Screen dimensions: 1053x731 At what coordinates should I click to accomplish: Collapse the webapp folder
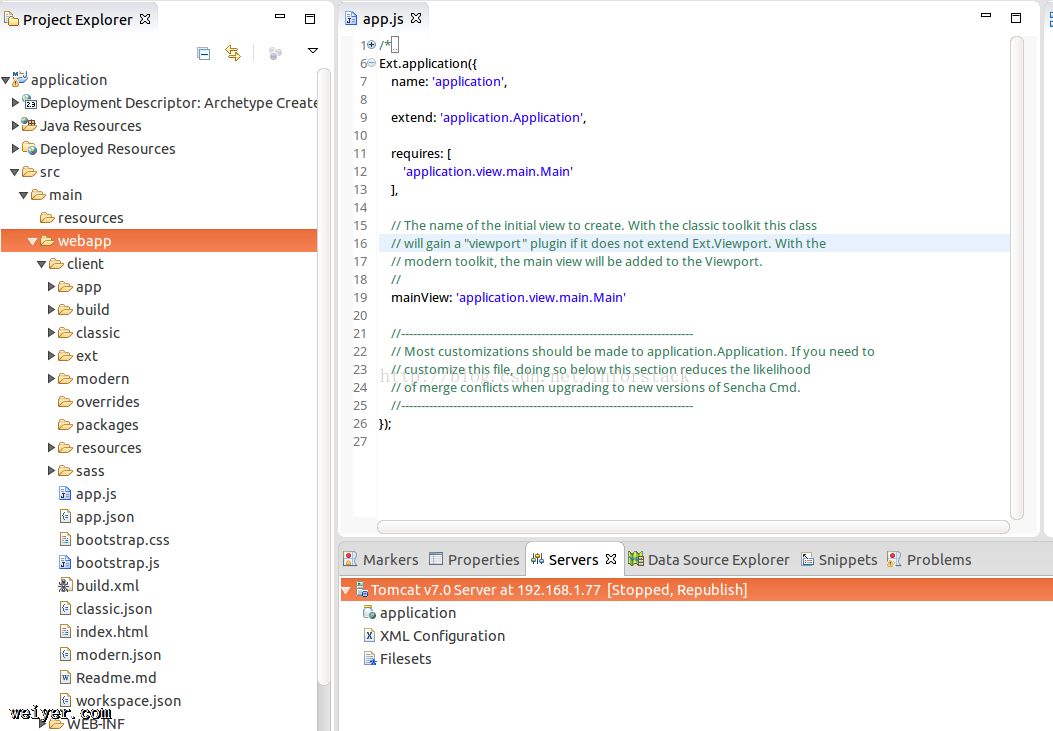point(33,241)
